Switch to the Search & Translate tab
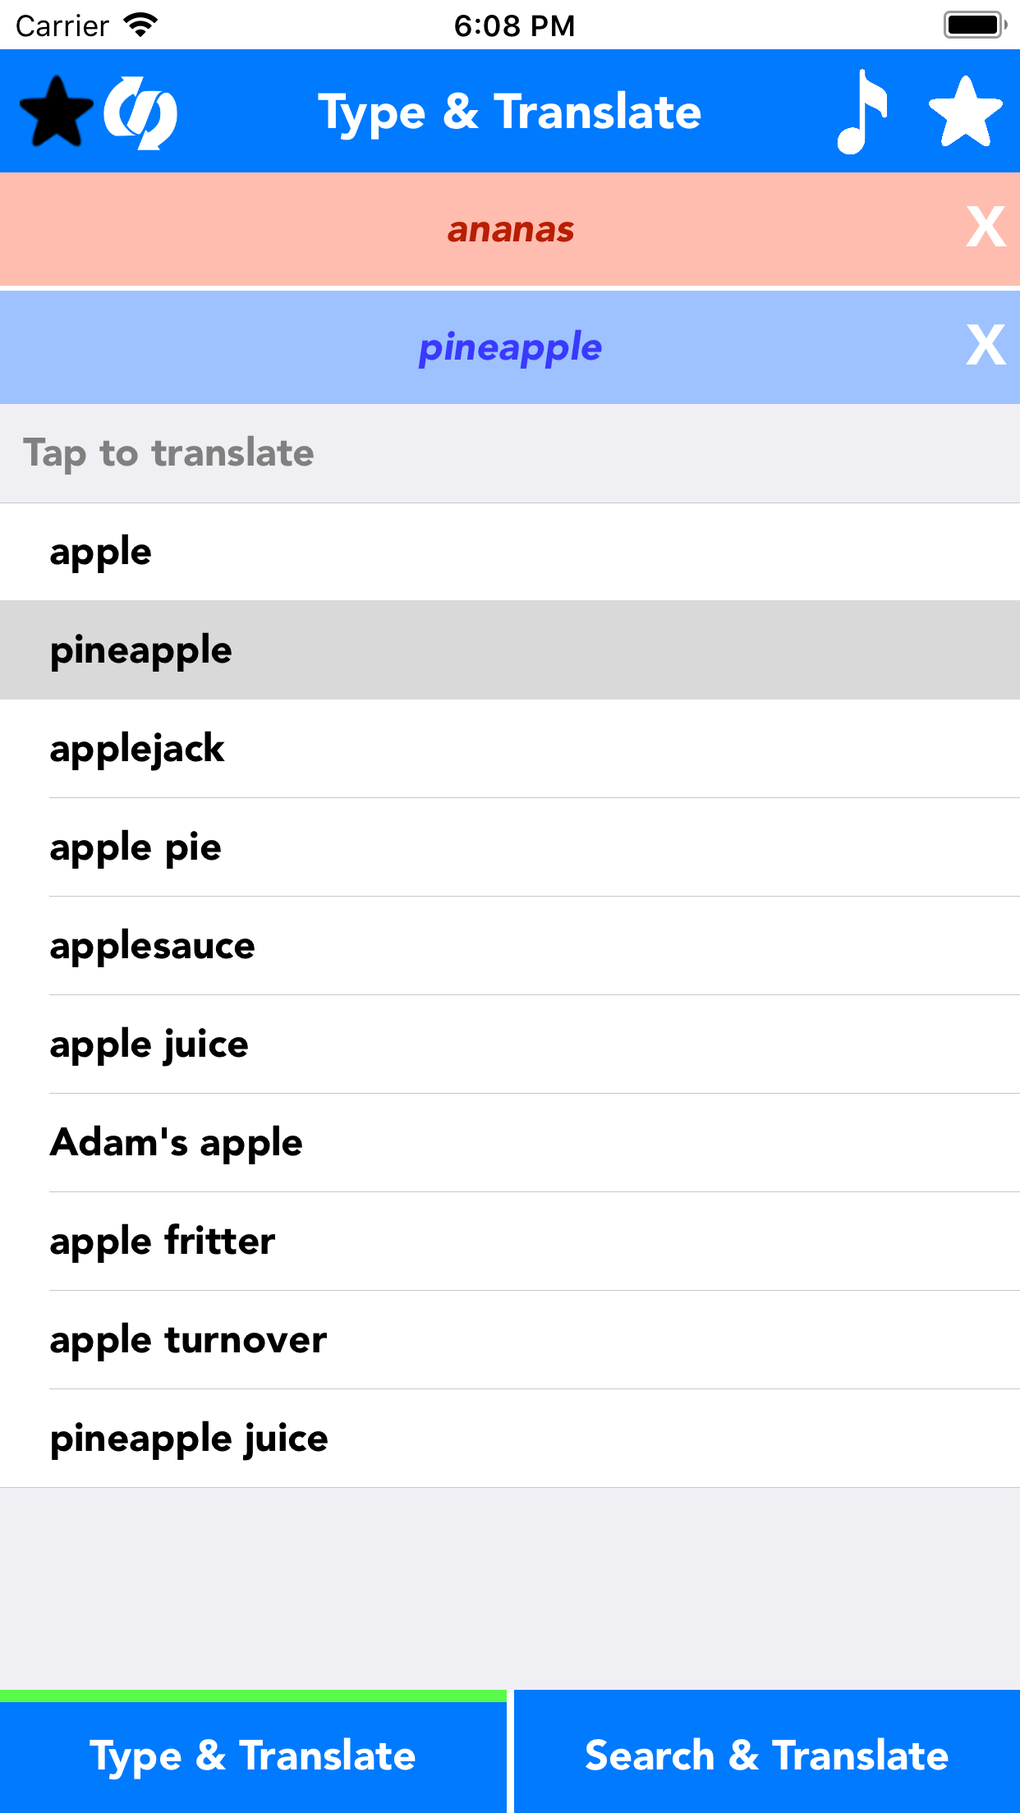 point(765,1755)
